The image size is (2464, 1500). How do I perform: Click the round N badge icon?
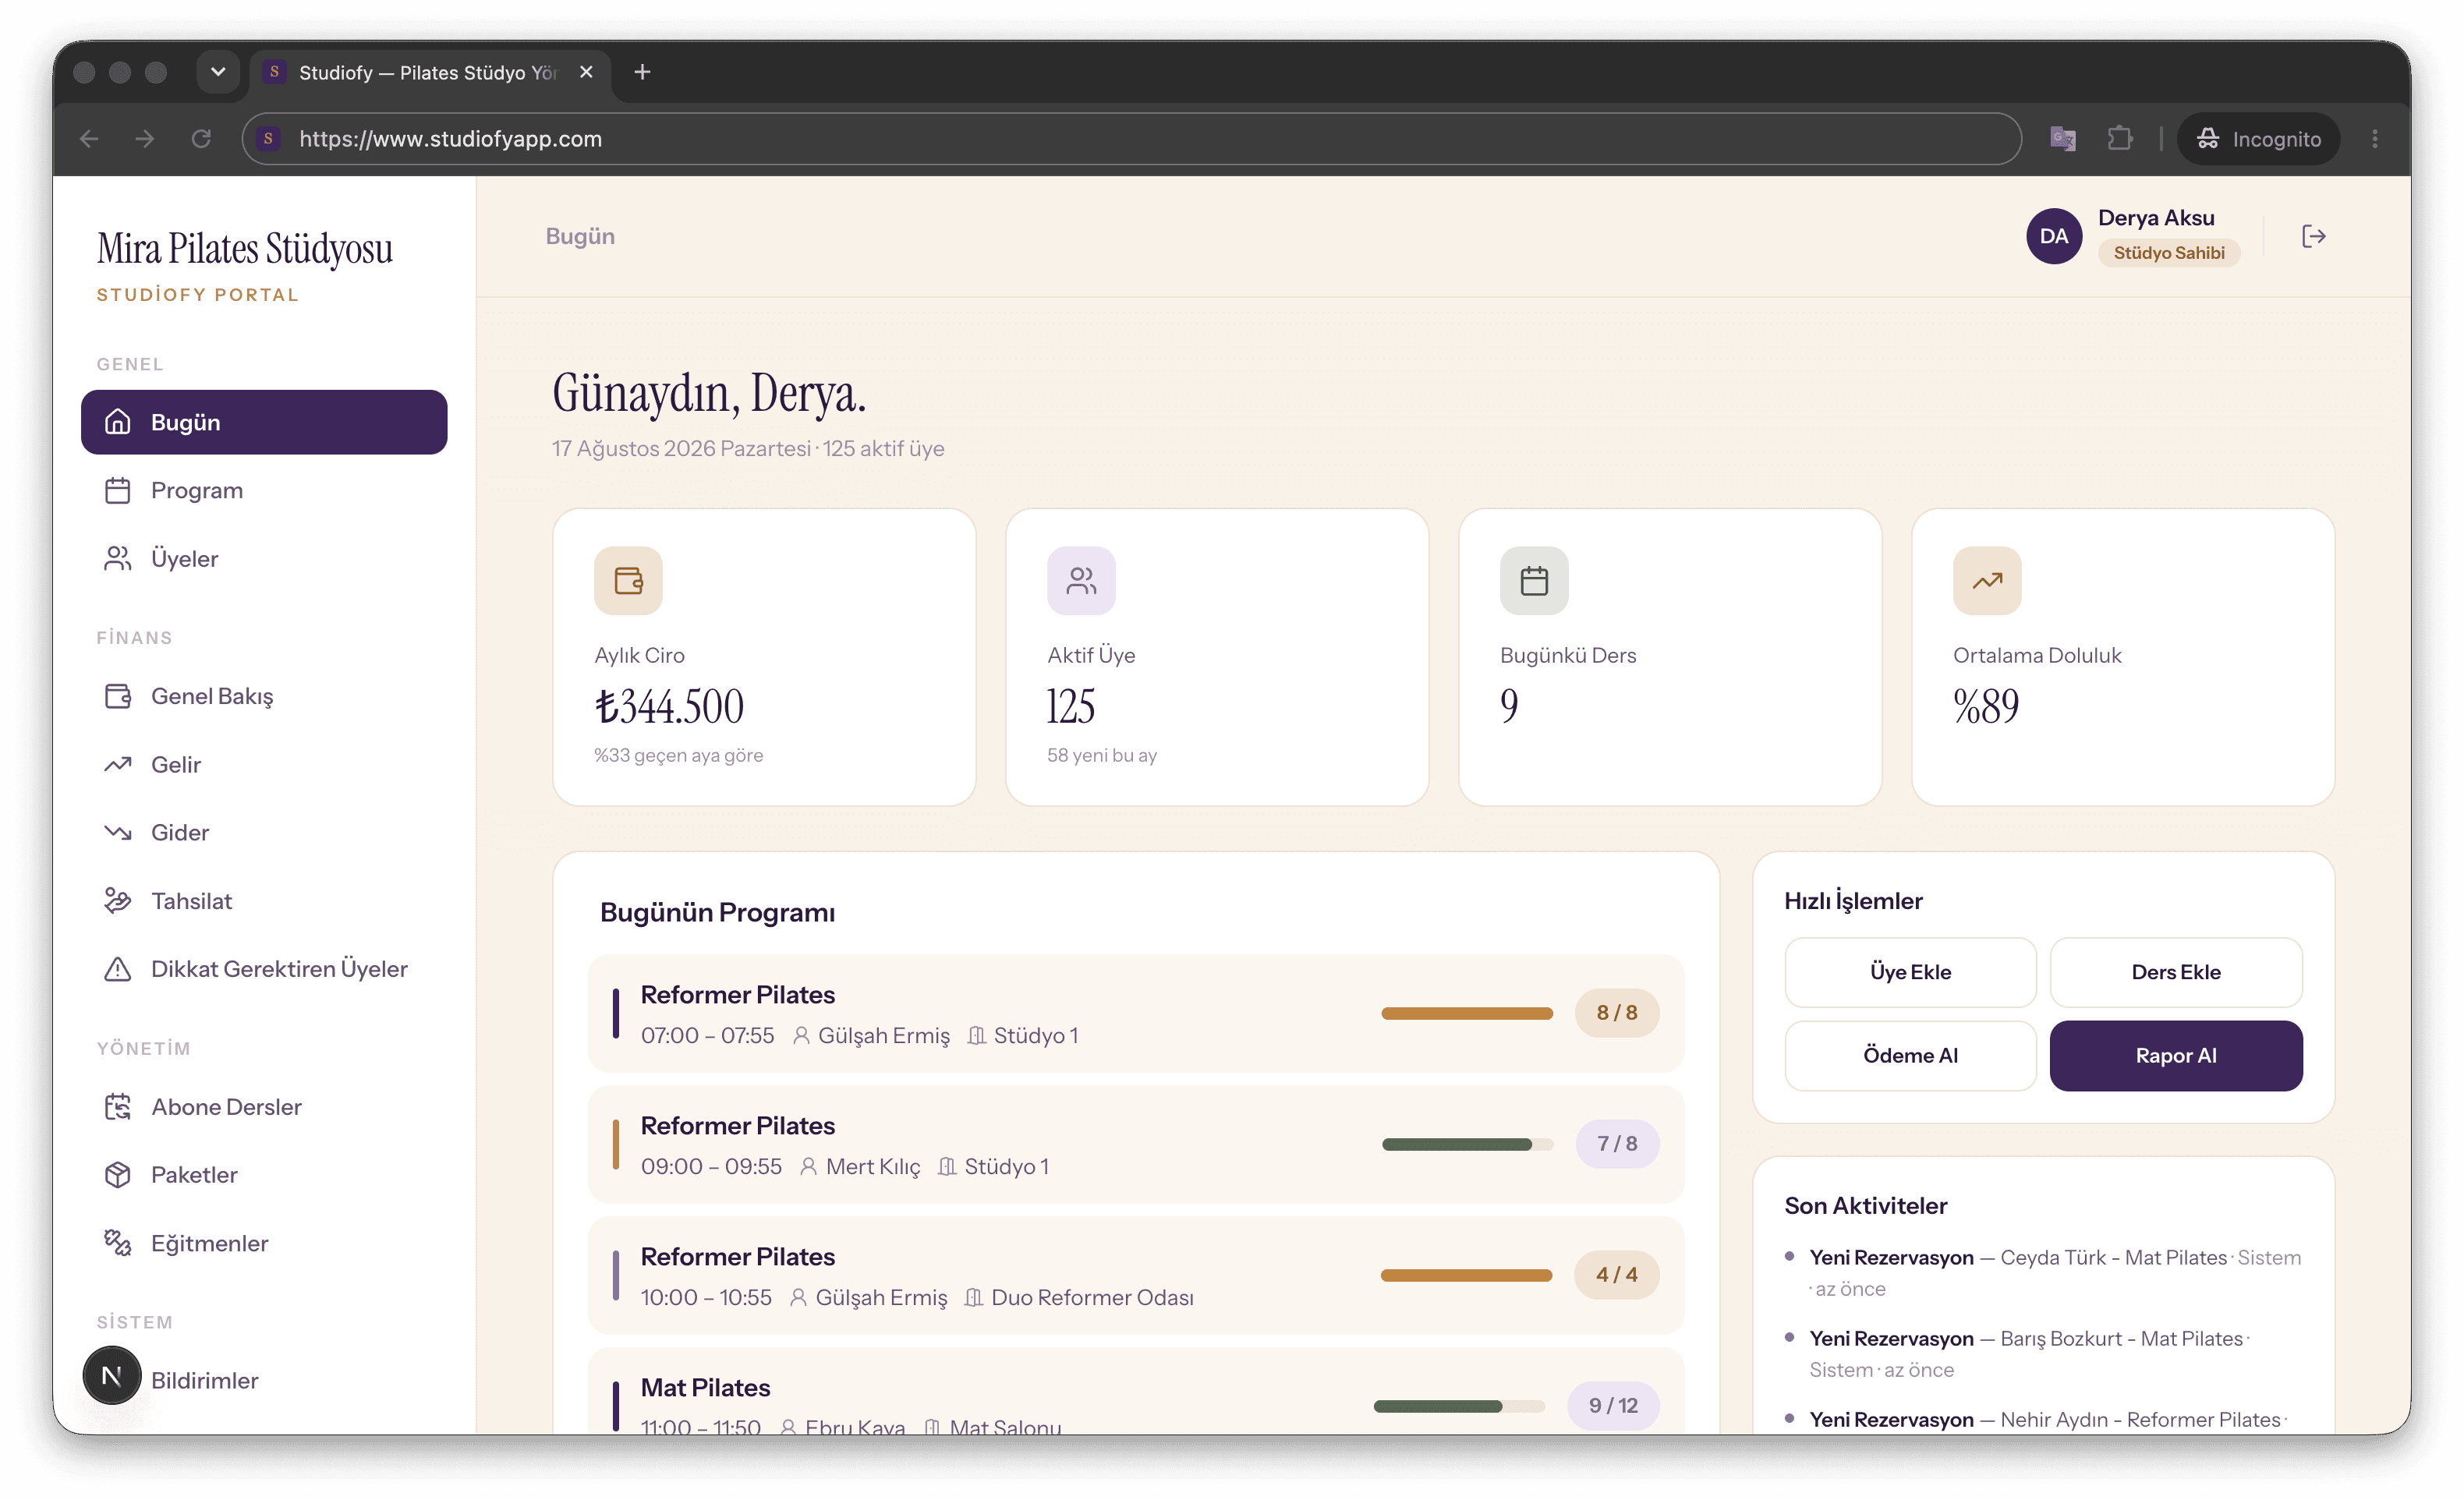pos(112,1376)
